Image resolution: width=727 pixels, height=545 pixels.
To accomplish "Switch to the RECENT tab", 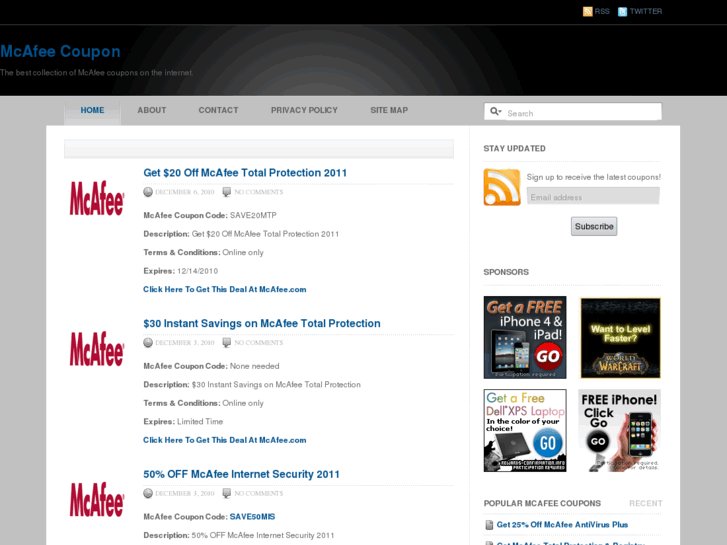I will pyautogui.click(x=645, y=503).
